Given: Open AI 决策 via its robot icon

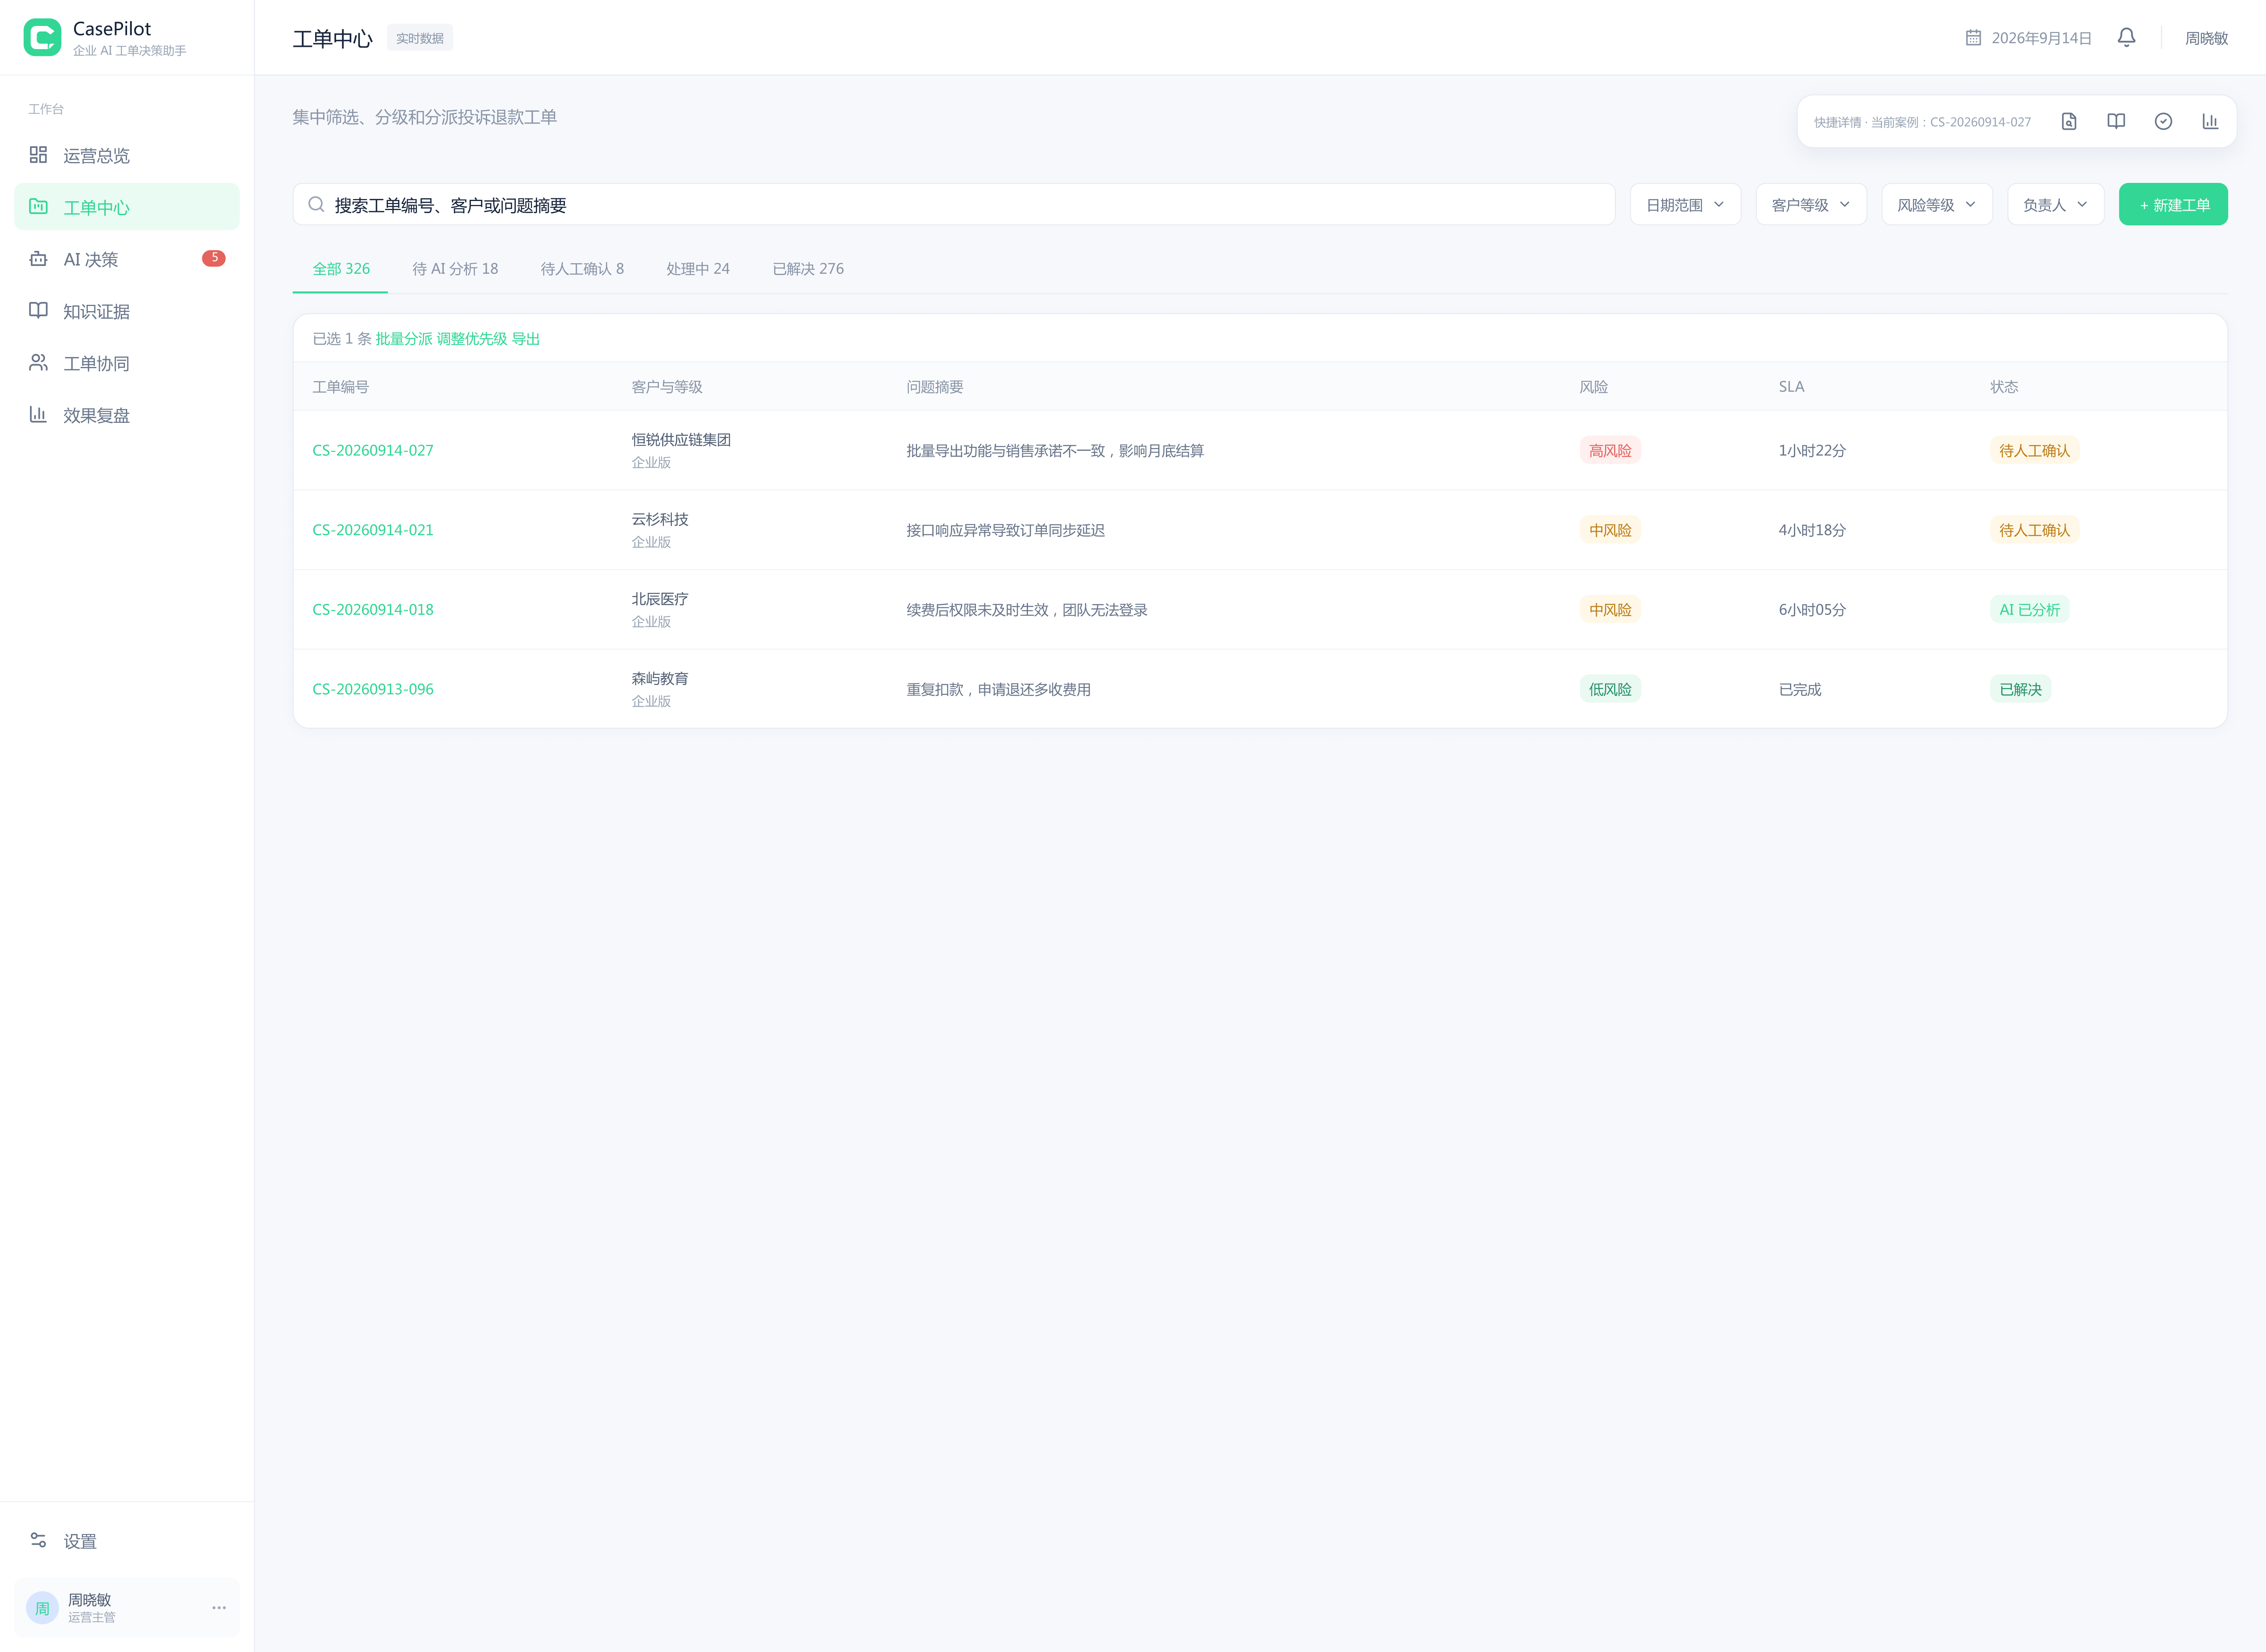Looking at the screenshot, I should [x=38, y=259].
